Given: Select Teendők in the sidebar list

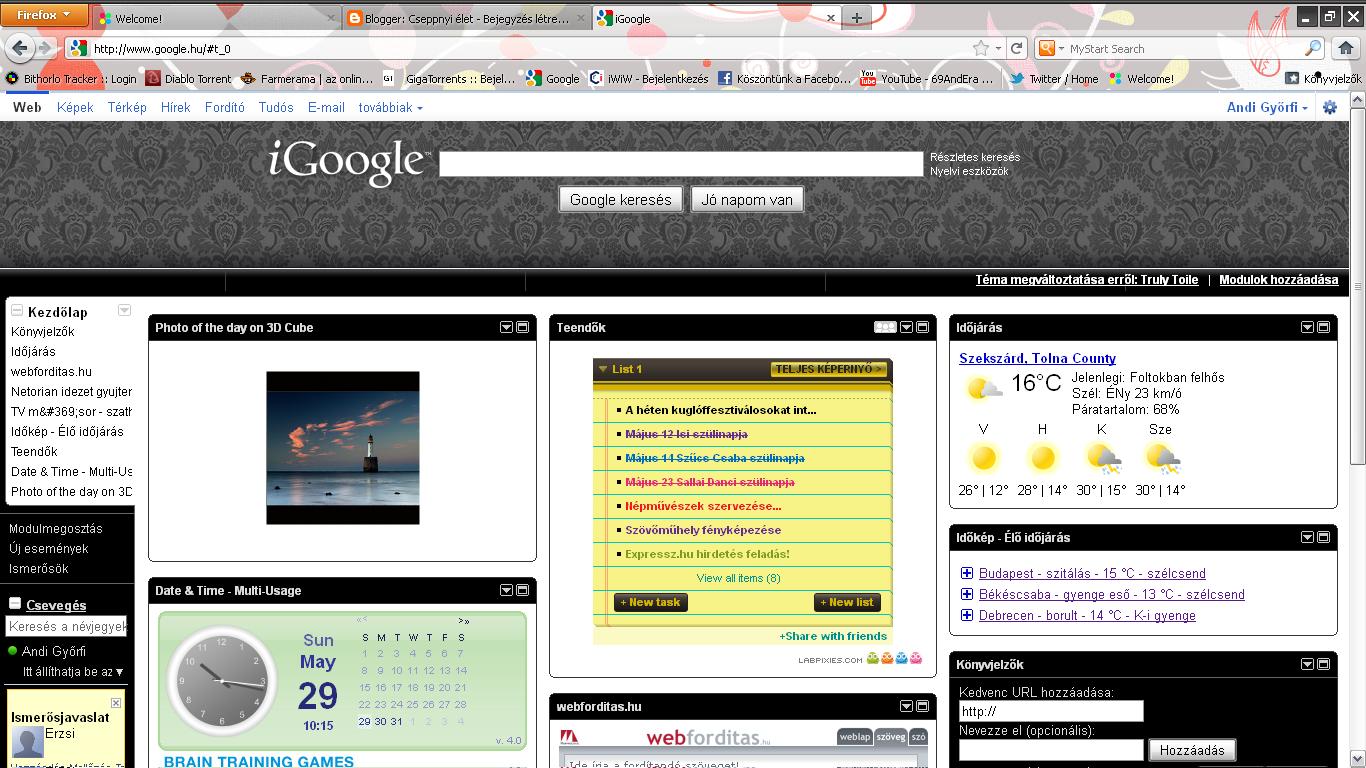Looking at the screenshot, I should pos(34,451).
